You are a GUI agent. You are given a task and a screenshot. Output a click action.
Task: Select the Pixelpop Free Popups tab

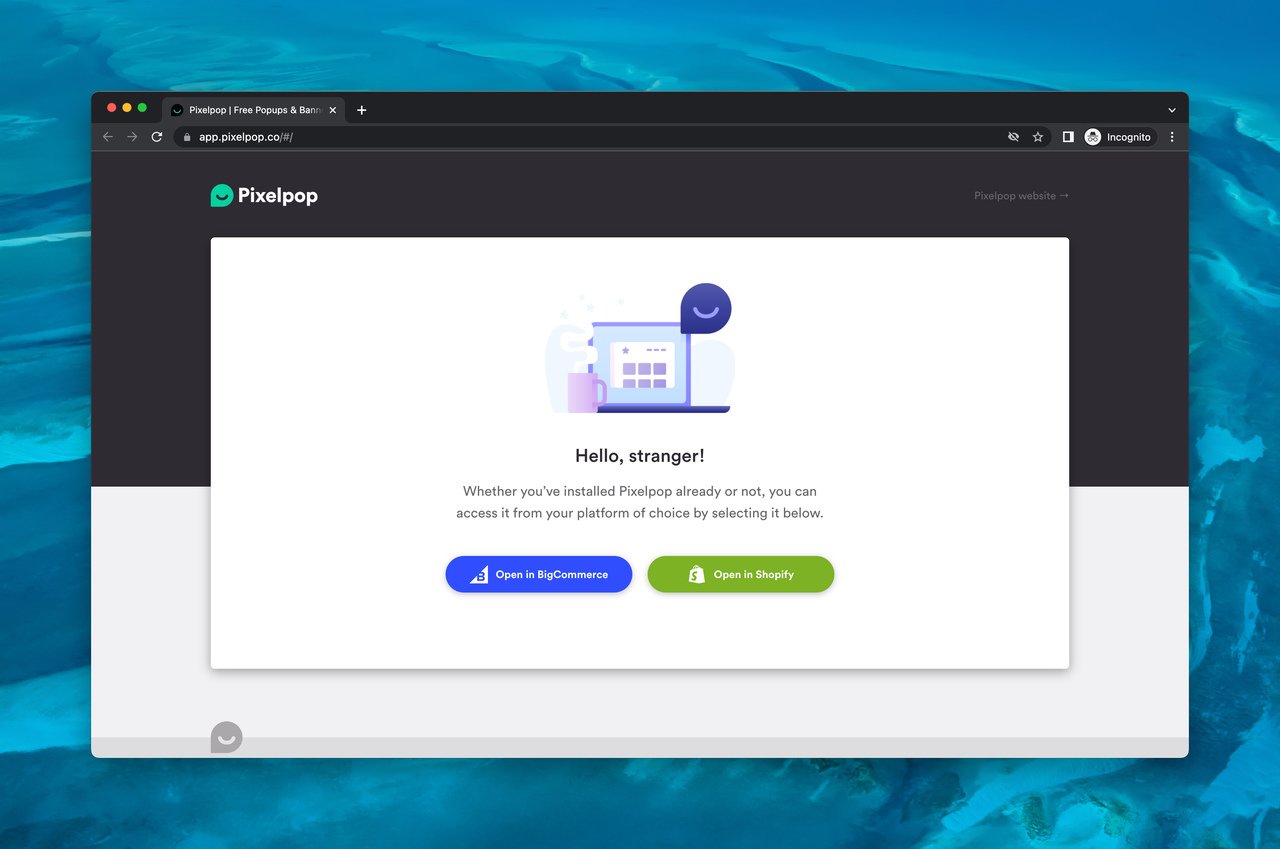pos(253,110)
